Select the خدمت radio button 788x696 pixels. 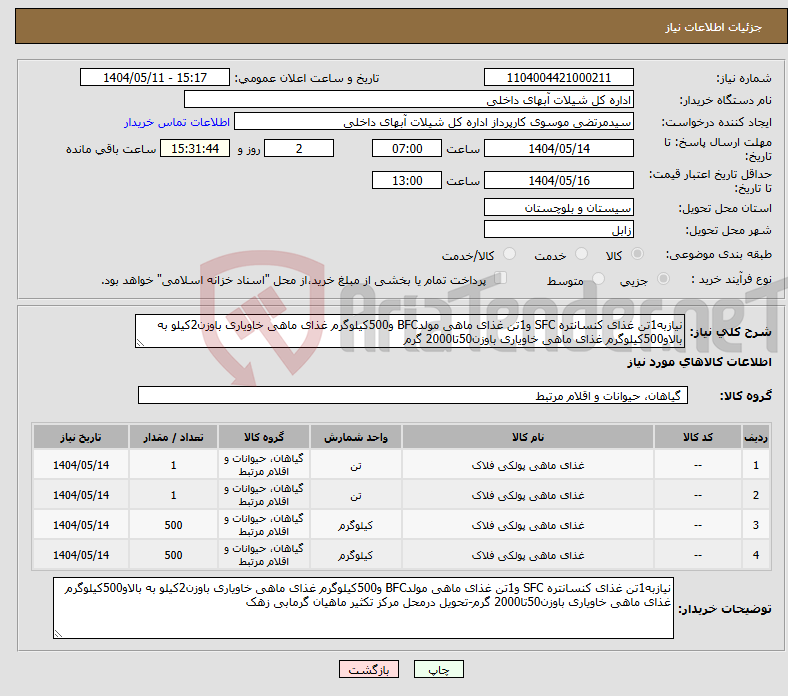pos(581,254)
